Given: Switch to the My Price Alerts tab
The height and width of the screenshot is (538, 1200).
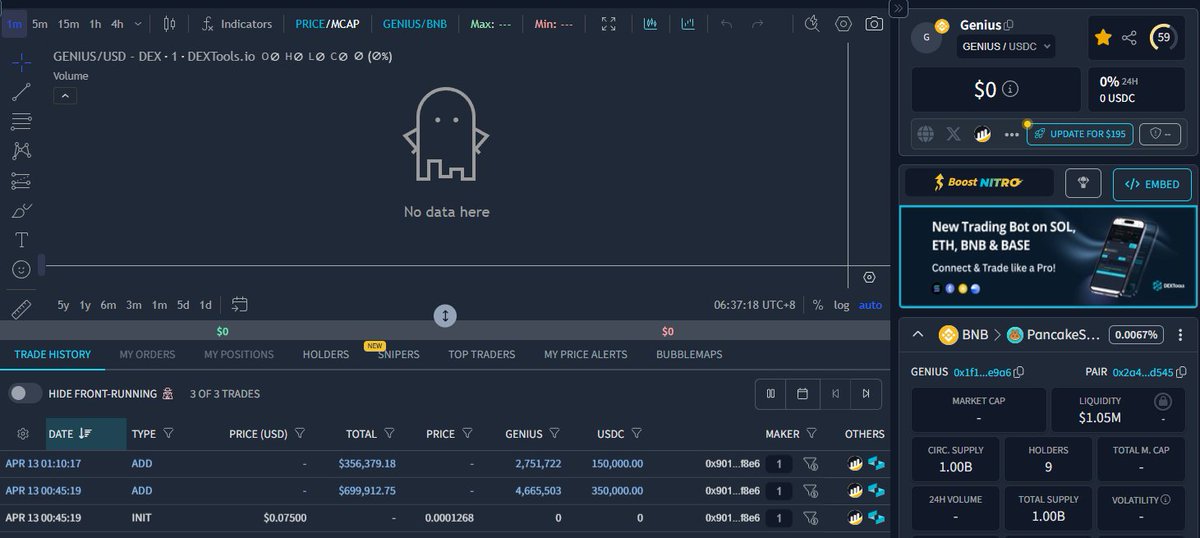Looking at the screenshot, I should (x=586, y=354).
